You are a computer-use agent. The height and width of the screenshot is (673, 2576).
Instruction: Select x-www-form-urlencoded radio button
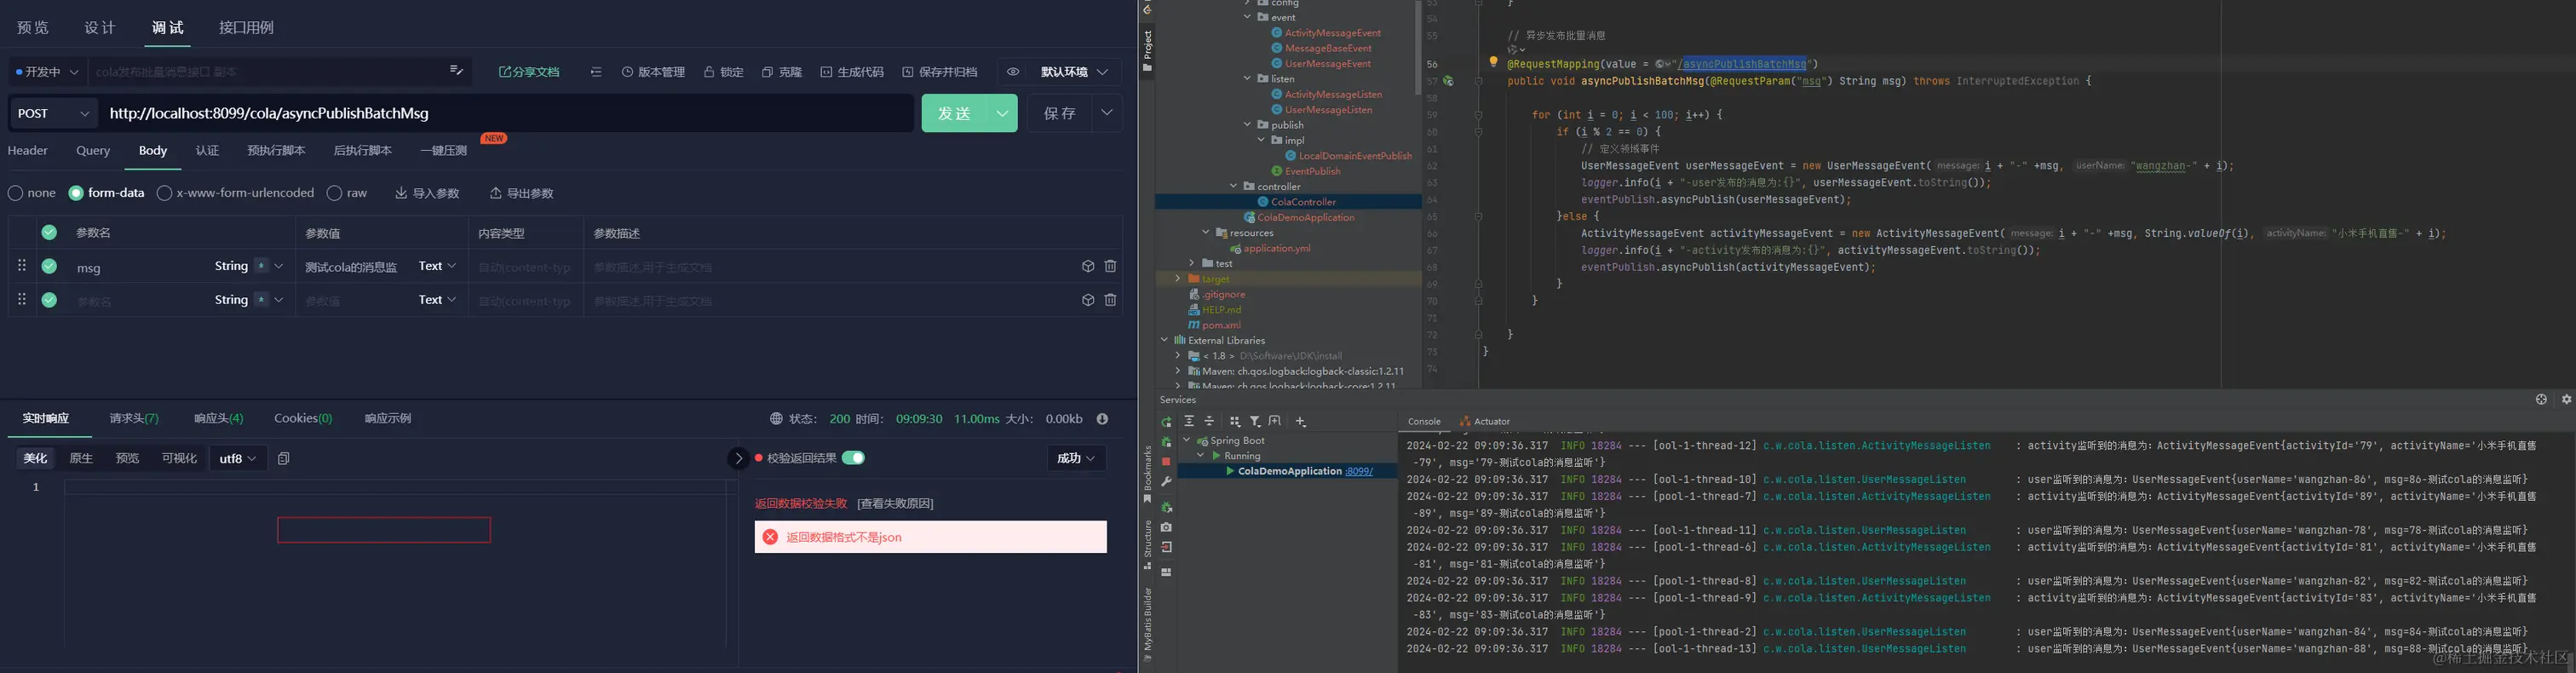coord(164,193)
